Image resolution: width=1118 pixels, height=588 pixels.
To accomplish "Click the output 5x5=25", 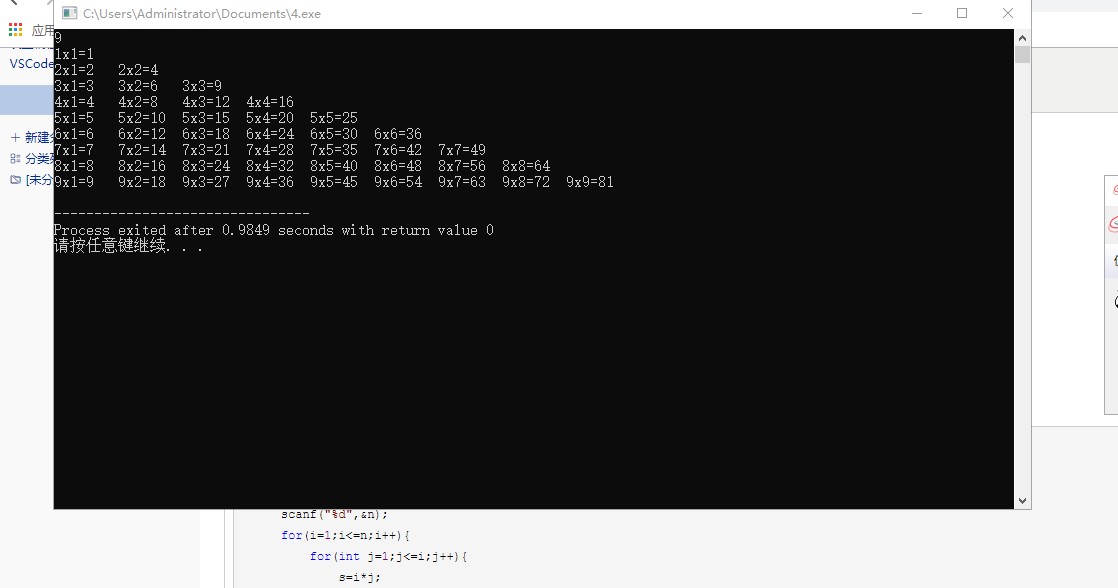I will [x=334, y=118].
